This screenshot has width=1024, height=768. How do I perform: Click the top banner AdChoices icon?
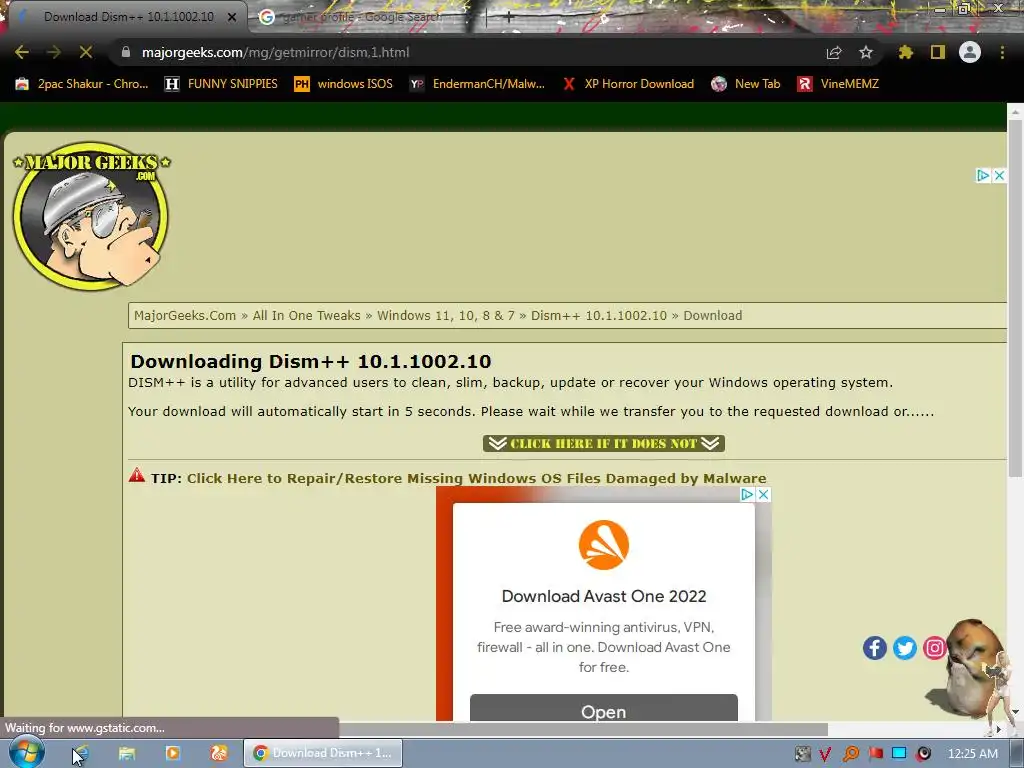pos(983,175)
